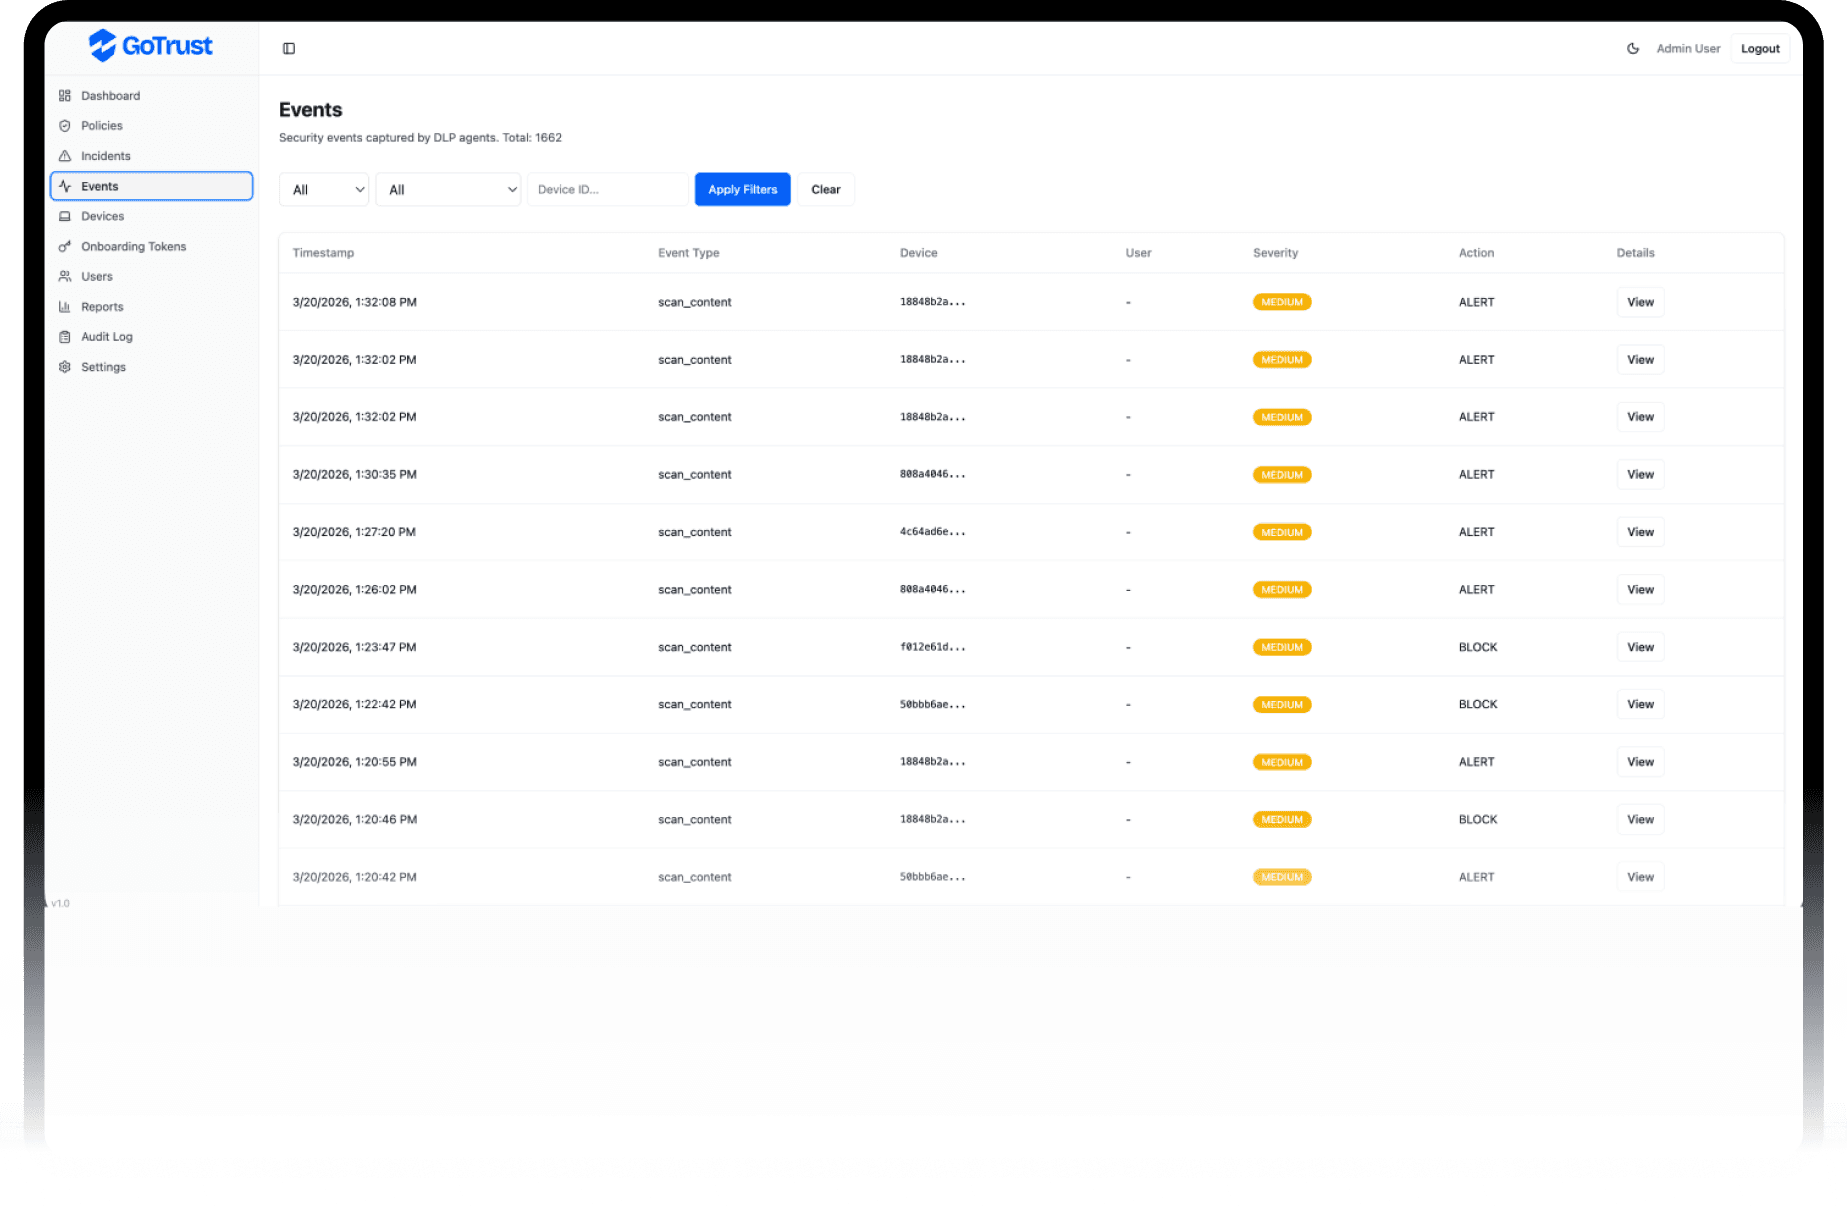Click the Timestamp column header

click(x=323, y=253)
